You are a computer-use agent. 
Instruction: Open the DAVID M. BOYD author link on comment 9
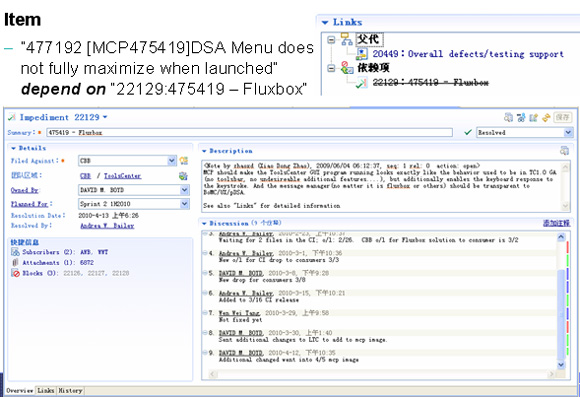(240, 353)
